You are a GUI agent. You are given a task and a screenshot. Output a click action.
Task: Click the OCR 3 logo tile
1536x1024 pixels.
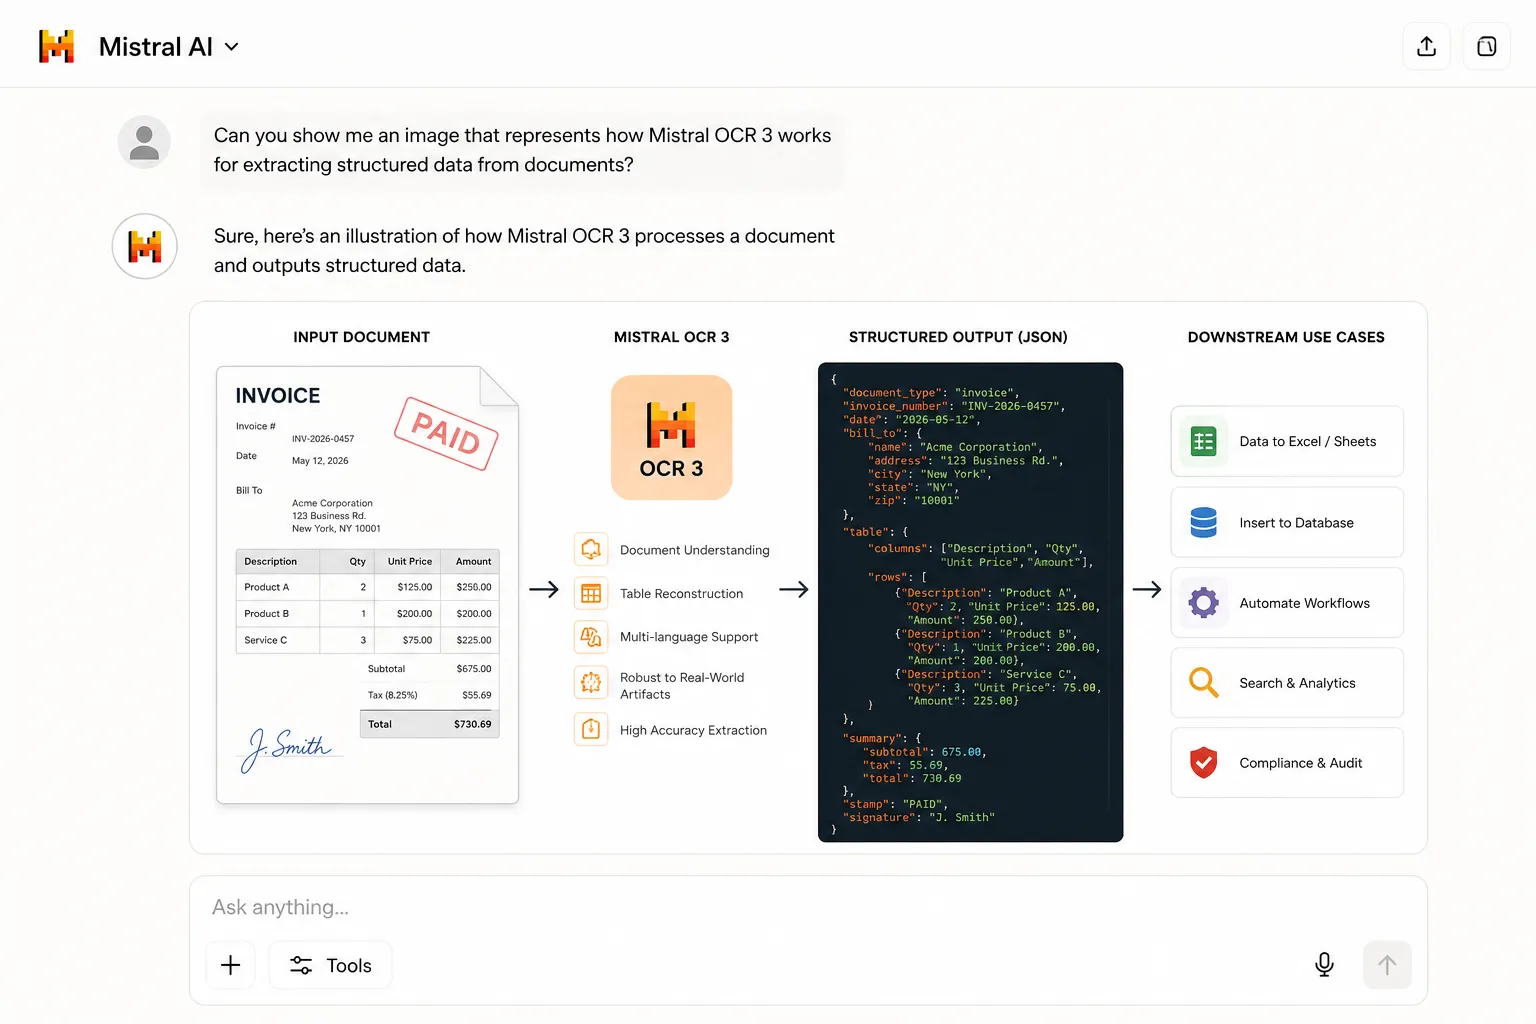click(672, 437)
